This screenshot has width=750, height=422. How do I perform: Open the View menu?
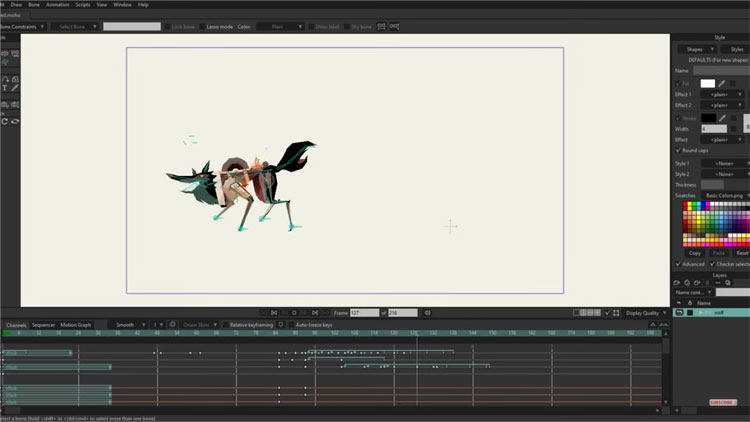tap(101, 5)
